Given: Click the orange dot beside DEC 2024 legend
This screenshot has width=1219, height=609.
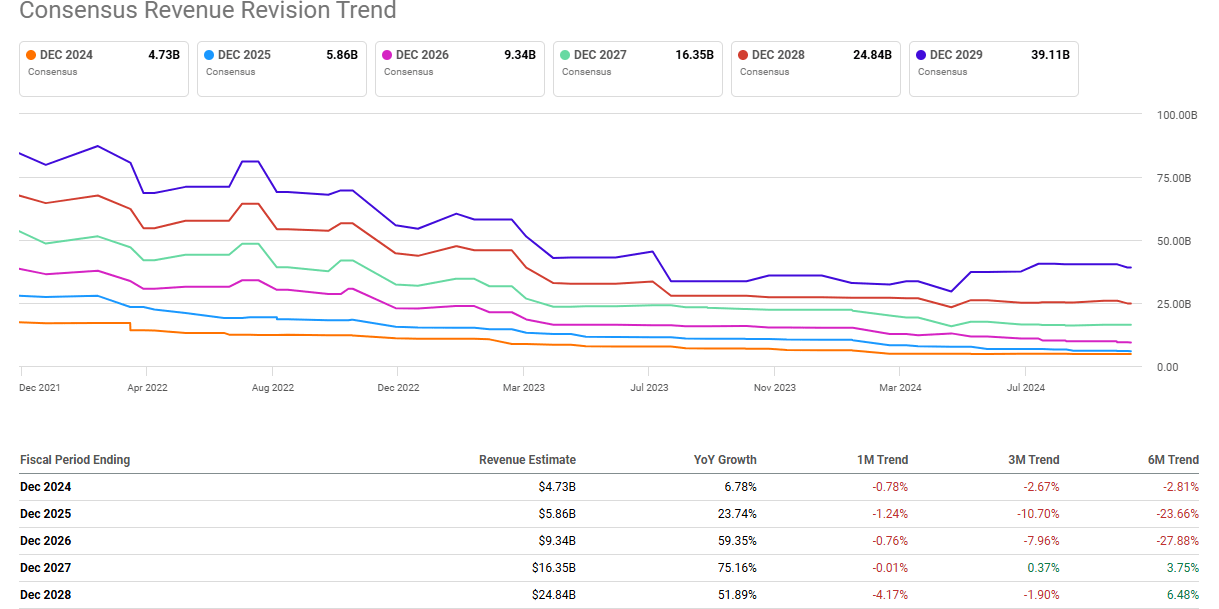Looking at the screenshot, I should coord(32,55).
